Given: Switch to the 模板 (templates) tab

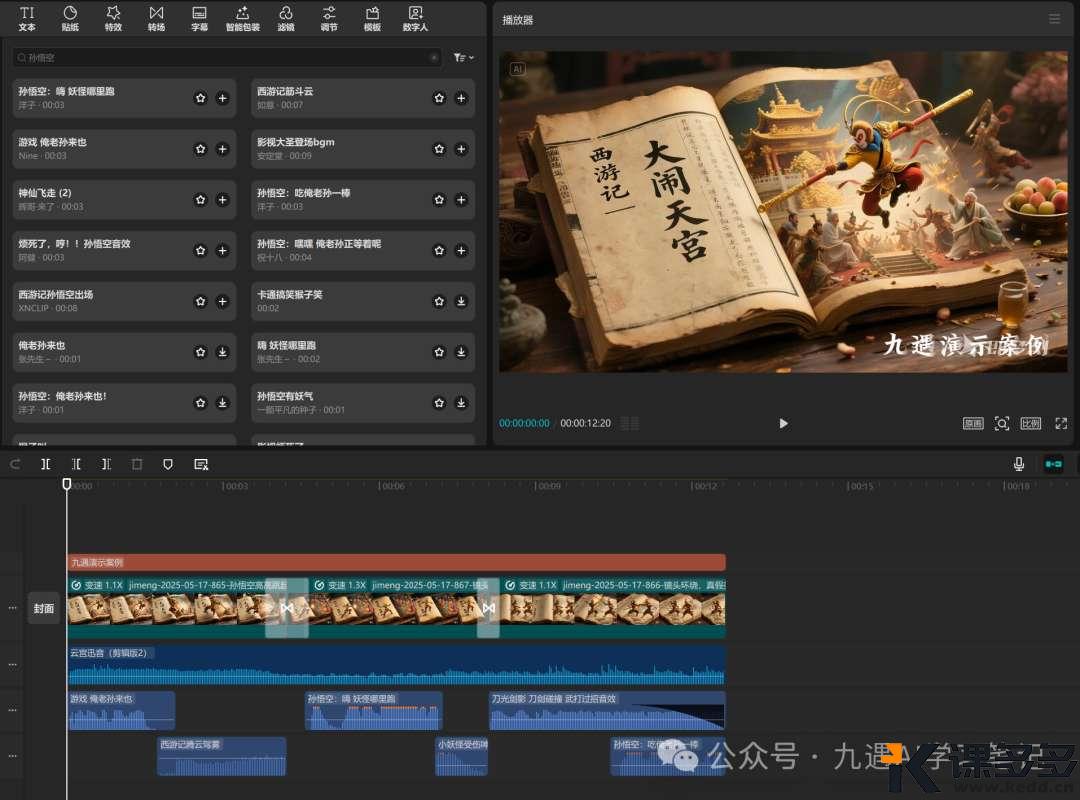Looking at the screenshot, I should [372, 18].
